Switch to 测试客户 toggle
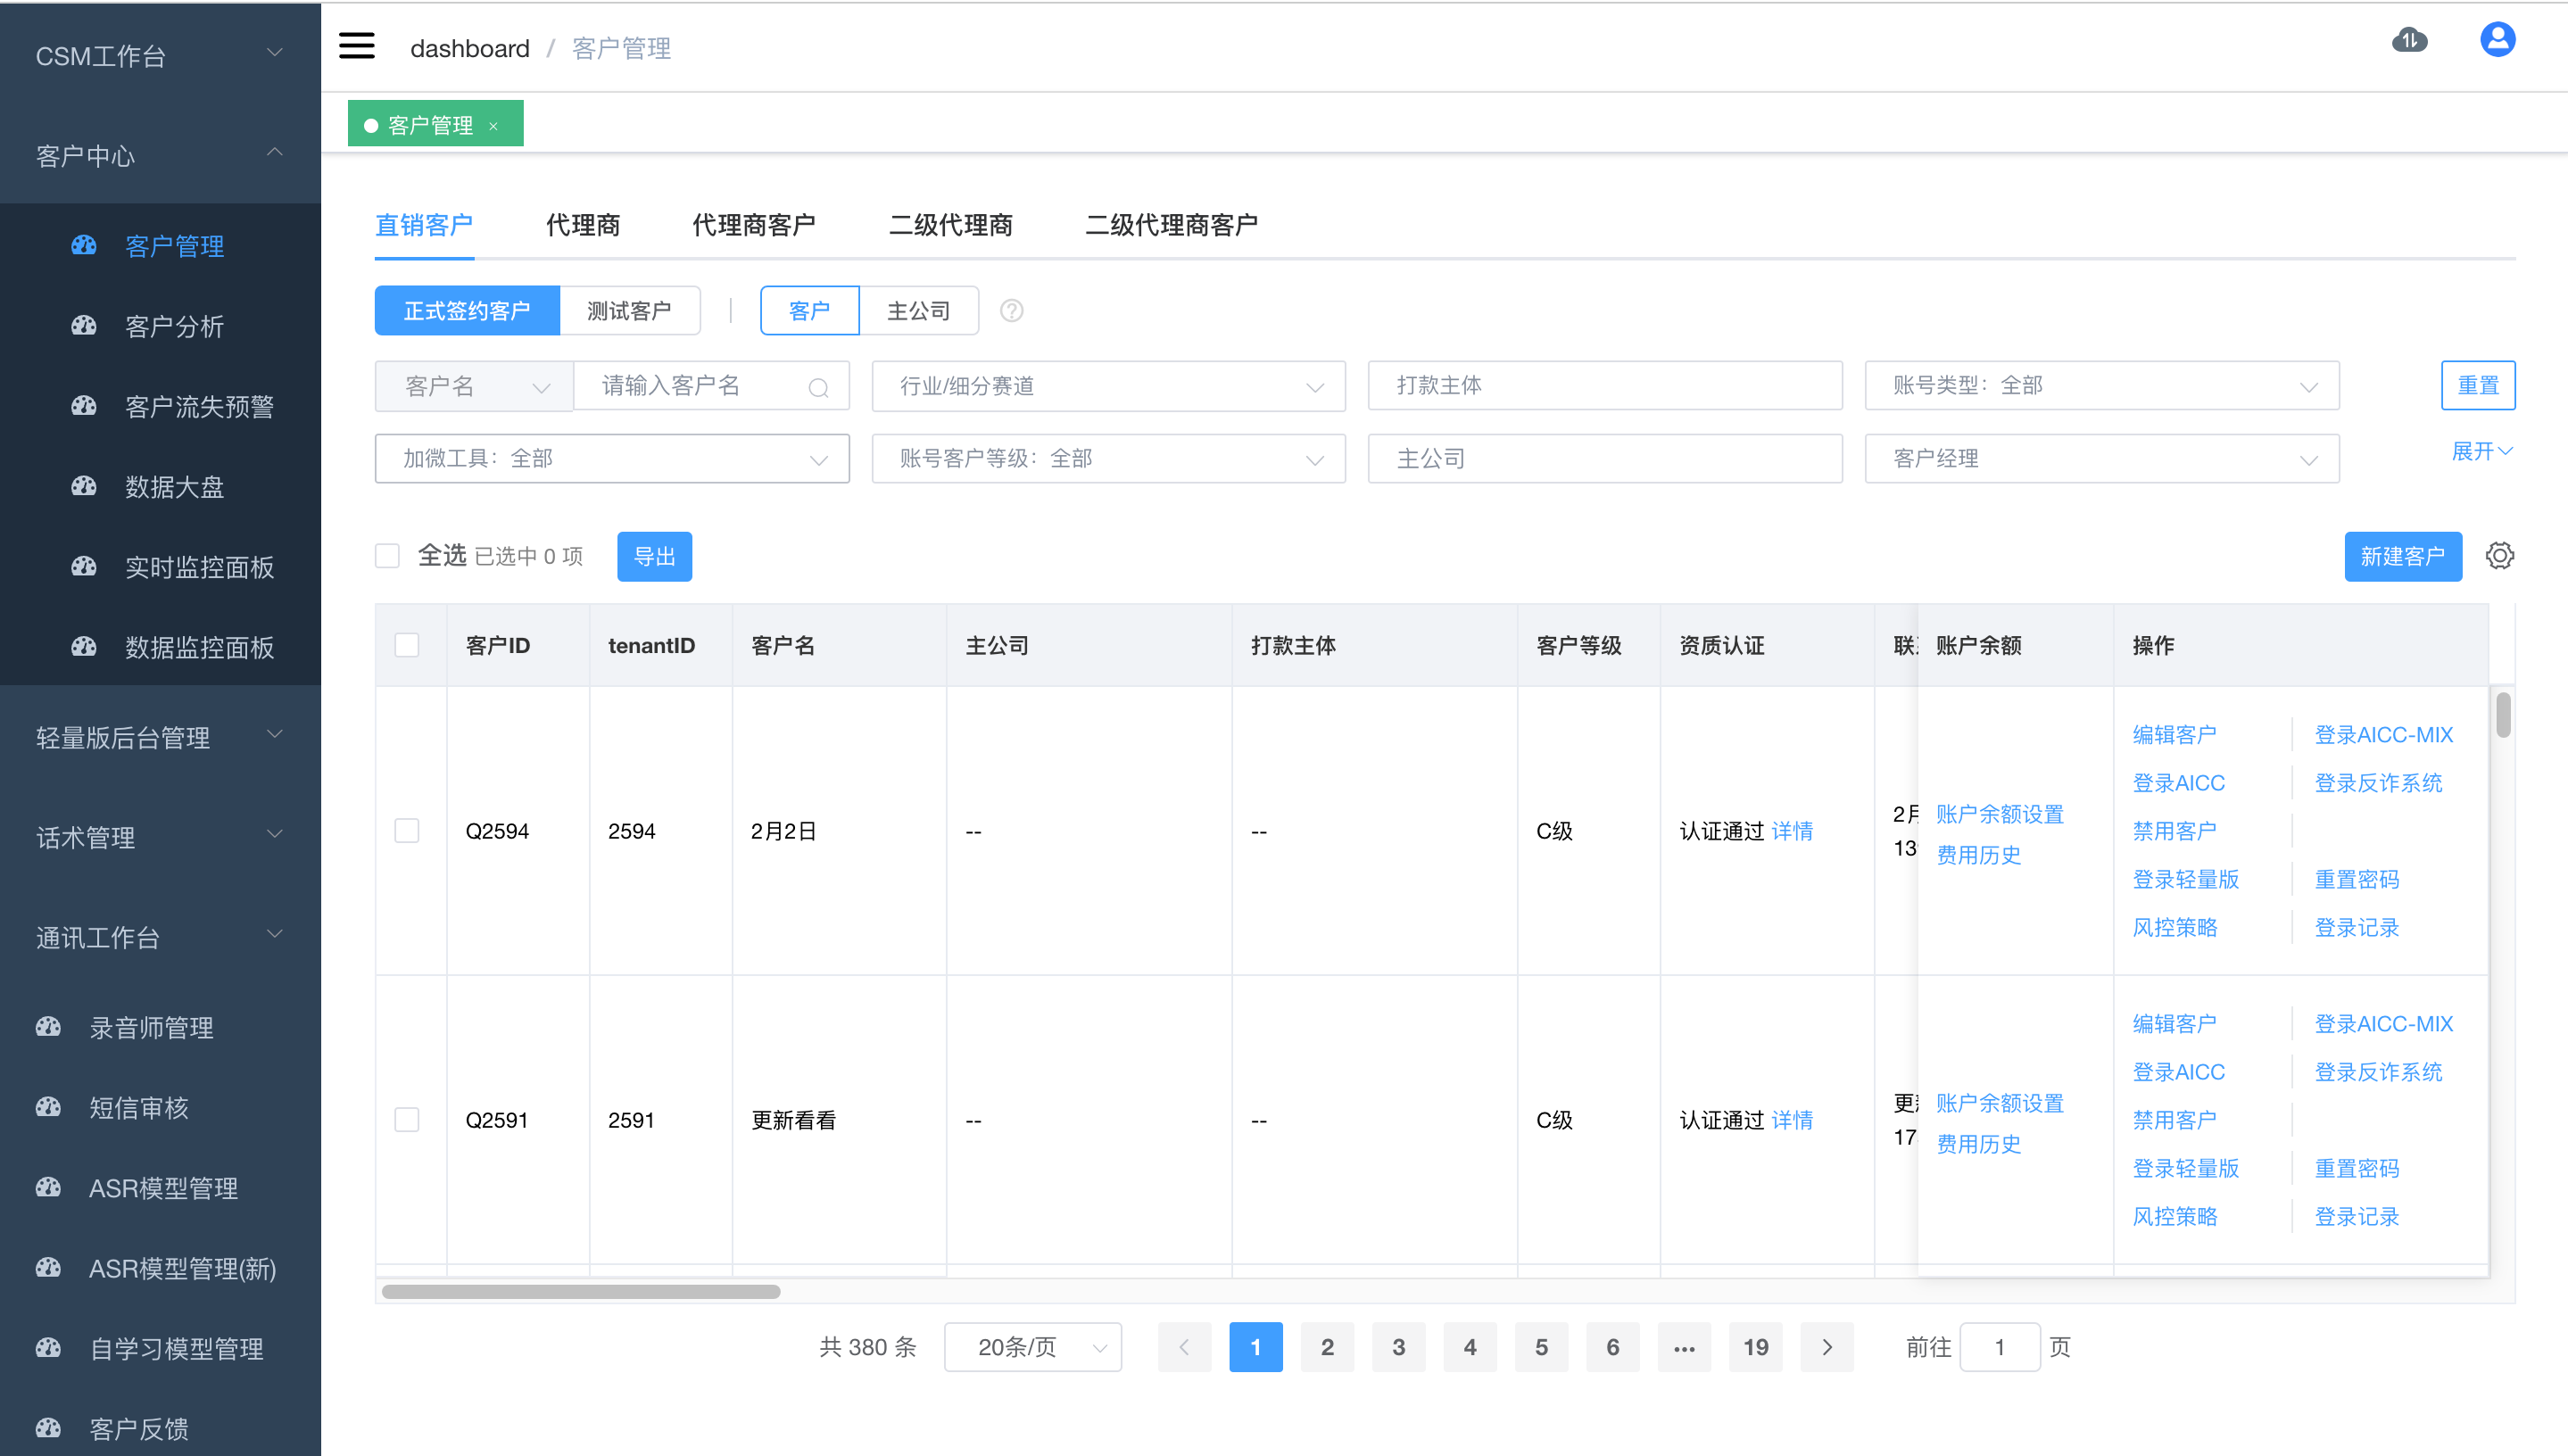Screen dimensions: 2568x1456 (629, 311)
